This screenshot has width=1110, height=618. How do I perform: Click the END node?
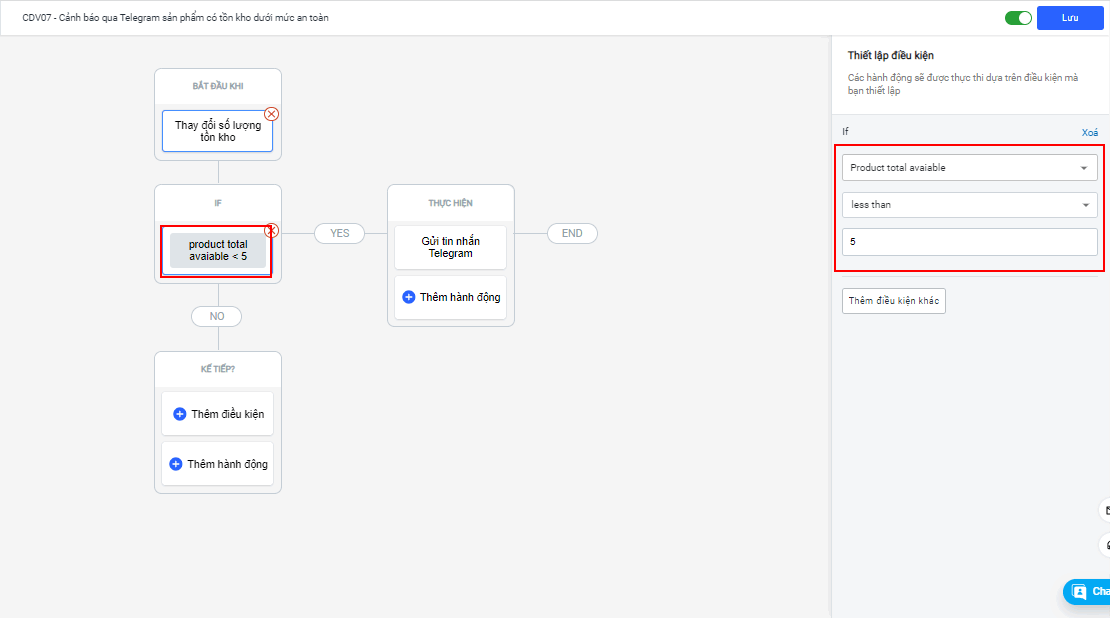click(572, 233)
